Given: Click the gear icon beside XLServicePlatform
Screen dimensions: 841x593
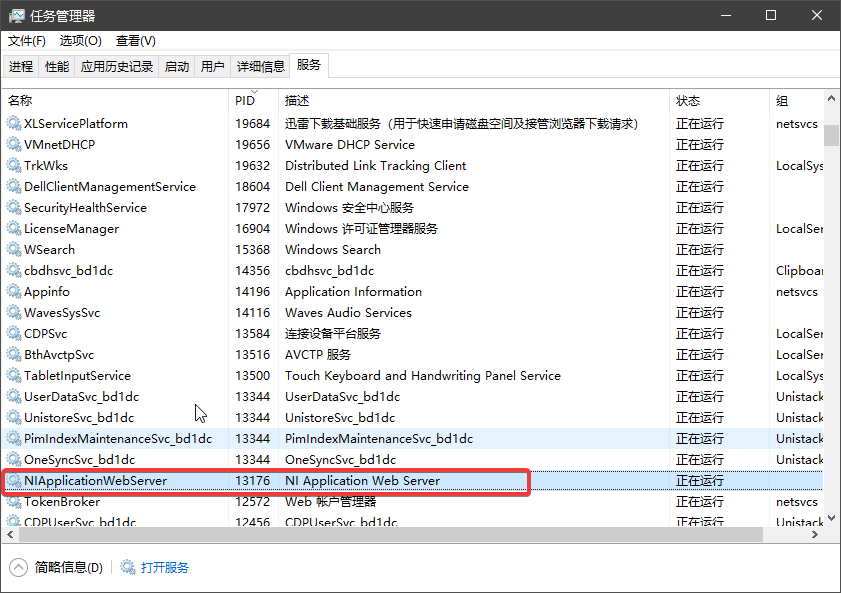Looking at the screenshot, I should (14, 124).
